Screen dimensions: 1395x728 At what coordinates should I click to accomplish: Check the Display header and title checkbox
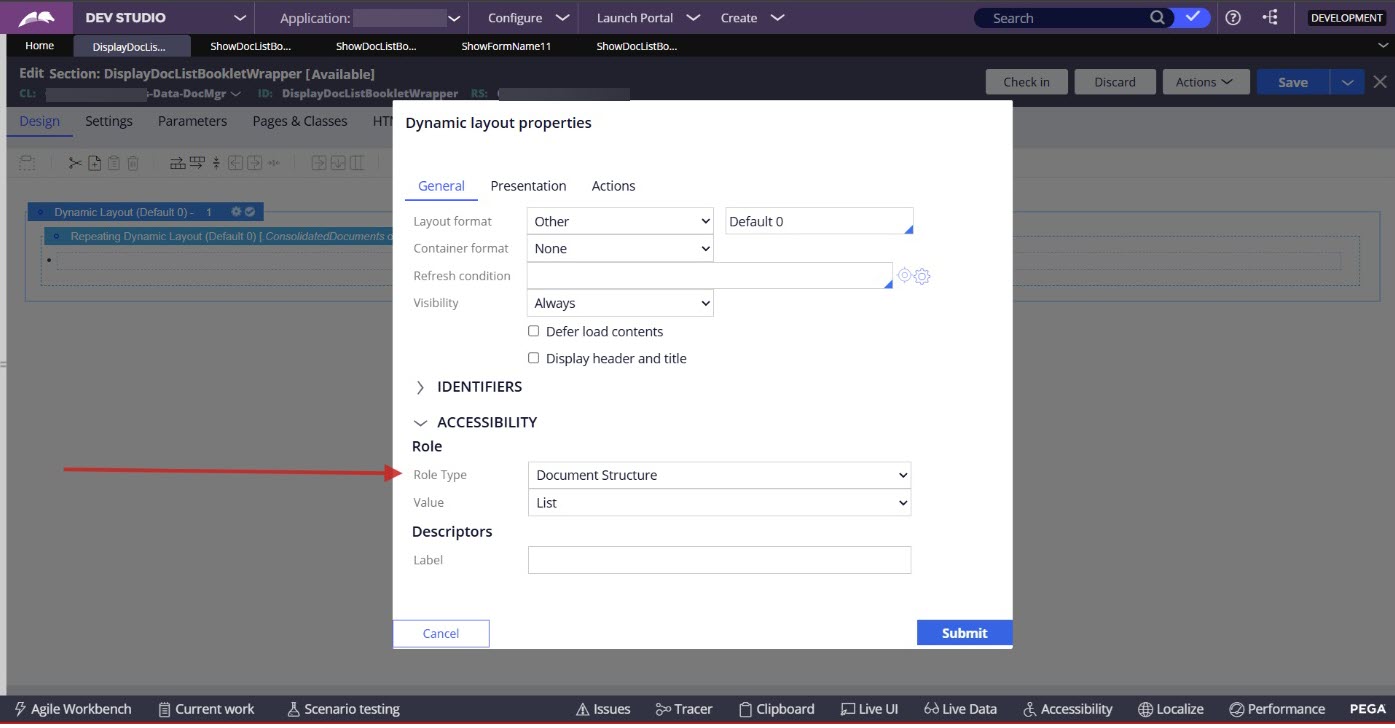click(x=534, y=358)
